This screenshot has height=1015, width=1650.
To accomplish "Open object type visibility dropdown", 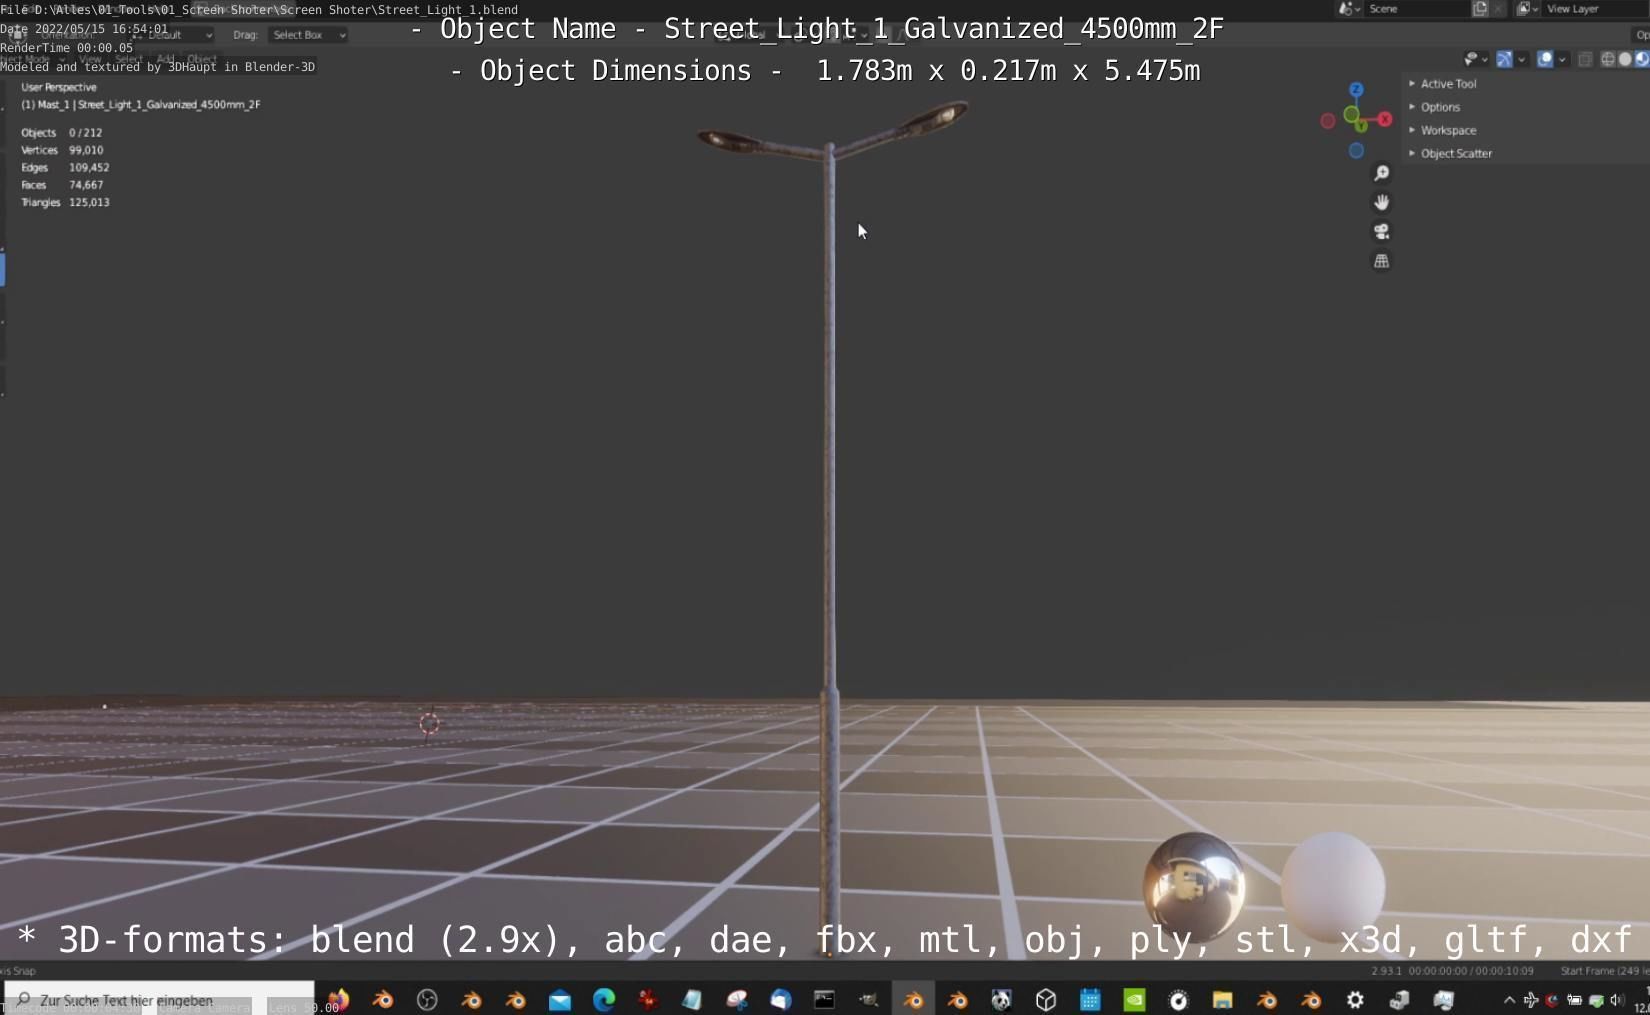I will tap(1476, 59).
